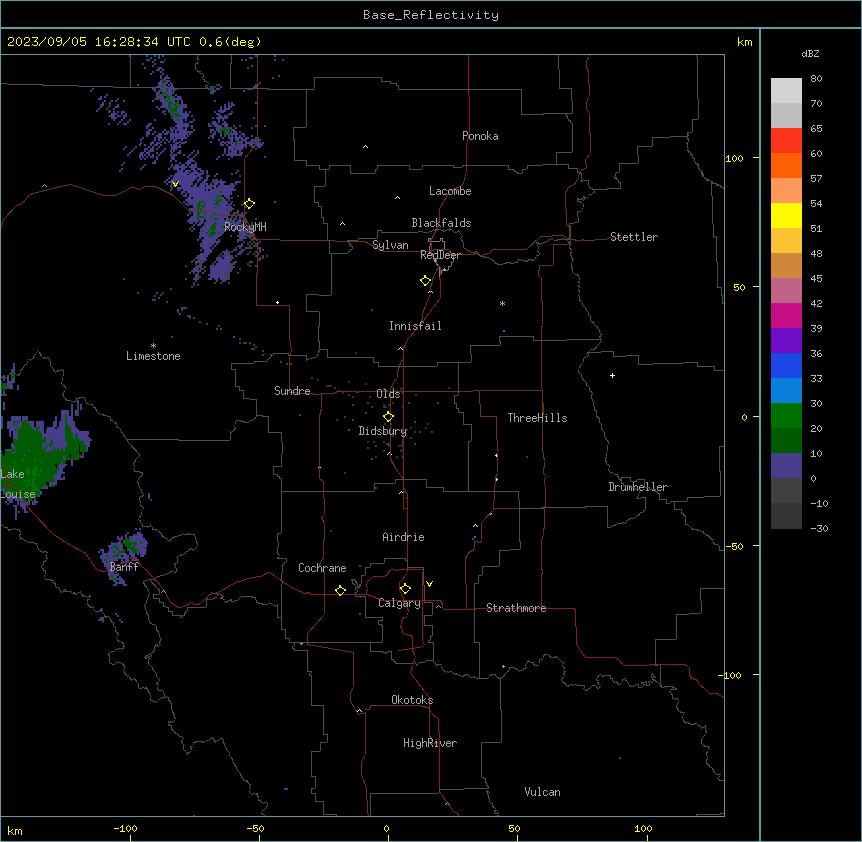Choose the light gray 70-80 dBZ legend swatch

[x=786, y=91]
